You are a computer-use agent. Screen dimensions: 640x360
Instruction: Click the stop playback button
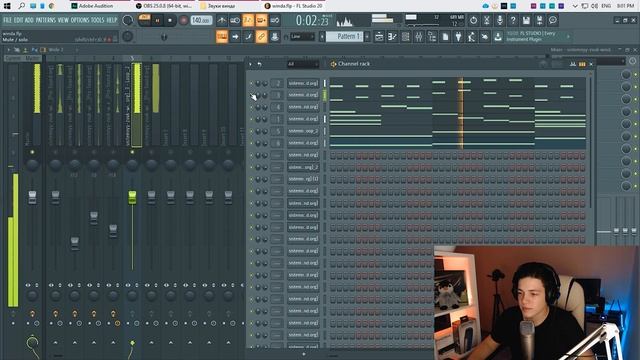(x=170, y=20)
